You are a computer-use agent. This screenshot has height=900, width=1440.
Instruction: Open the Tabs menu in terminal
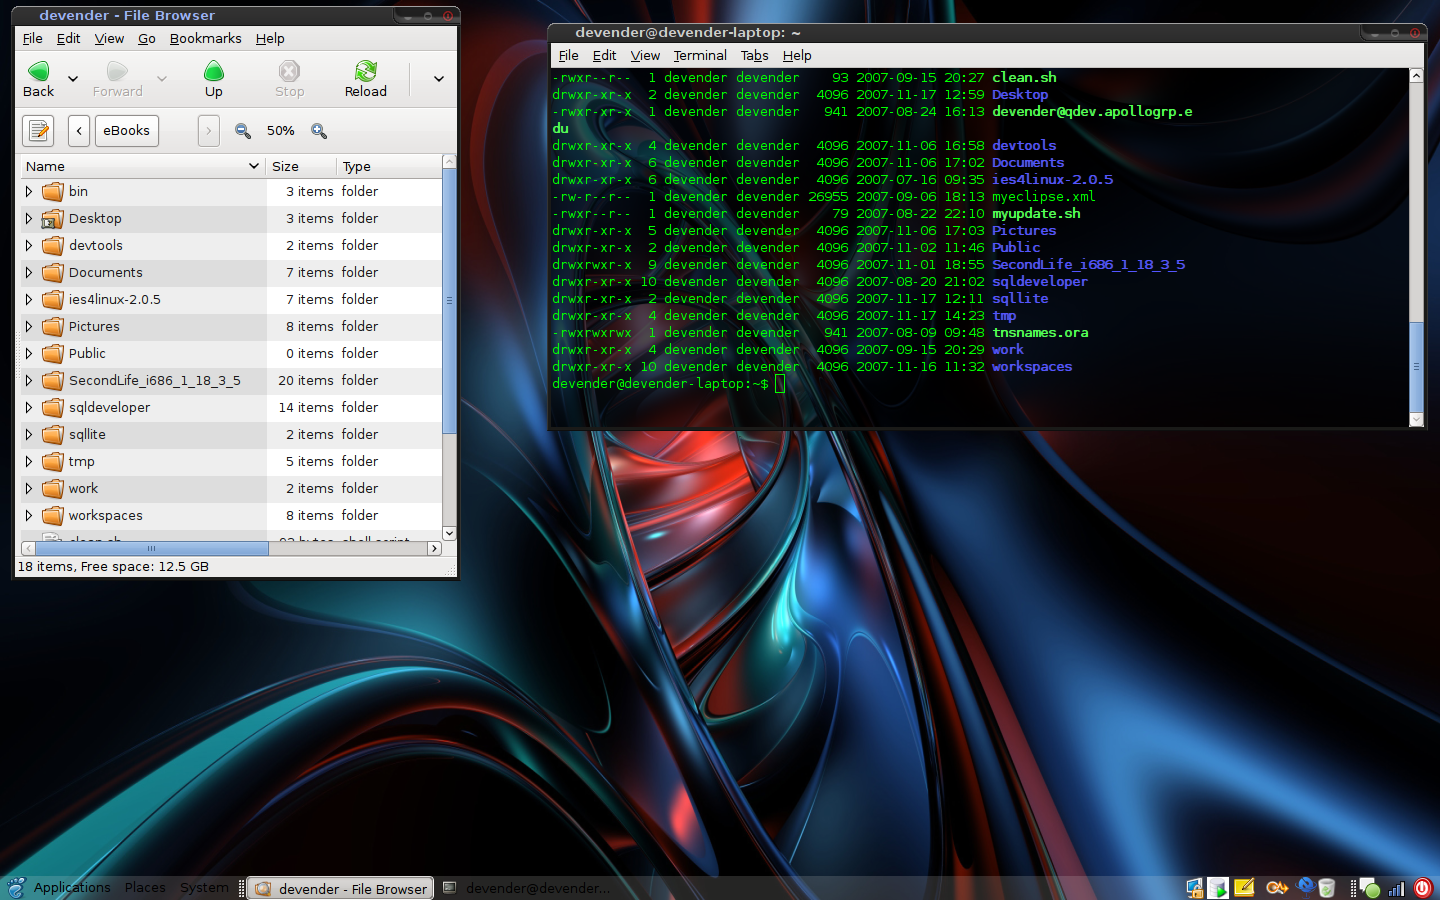pyautogui.click(x=754, y=55)
